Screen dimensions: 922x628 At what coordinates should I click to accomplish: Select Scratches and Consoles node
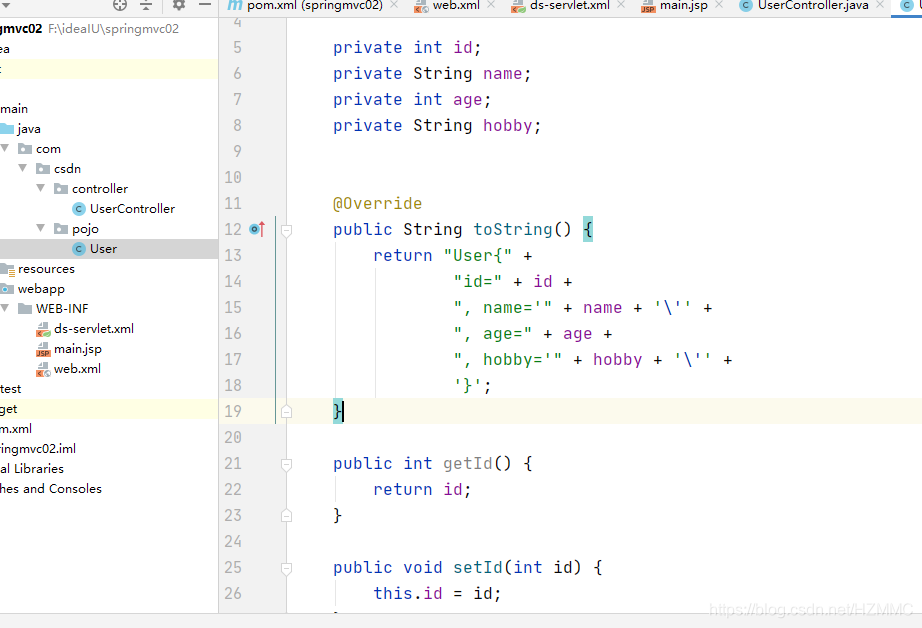pyautogui.click(x=51, y=489)
